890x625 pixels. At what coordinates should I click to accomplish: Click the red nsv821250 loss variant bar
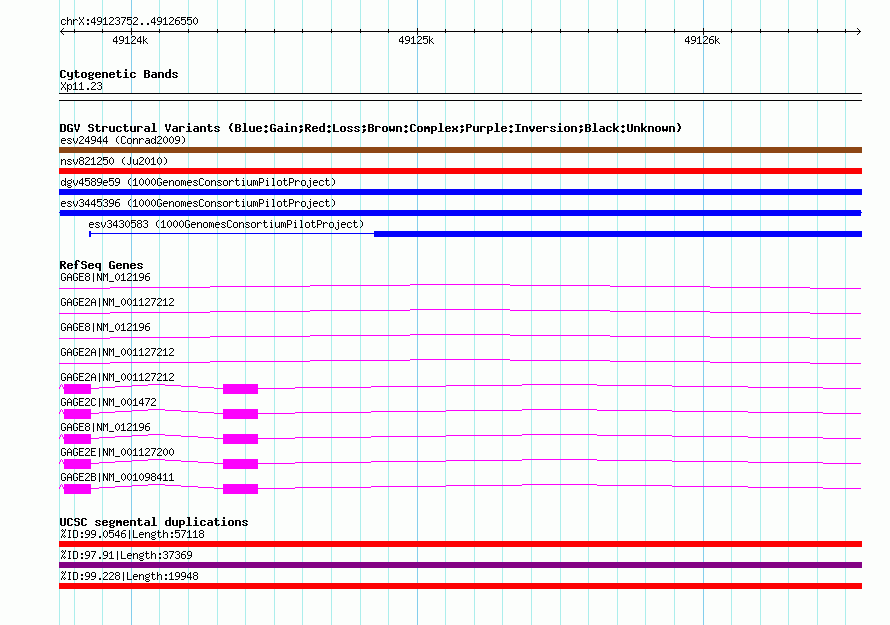click(x=460, y=171)
